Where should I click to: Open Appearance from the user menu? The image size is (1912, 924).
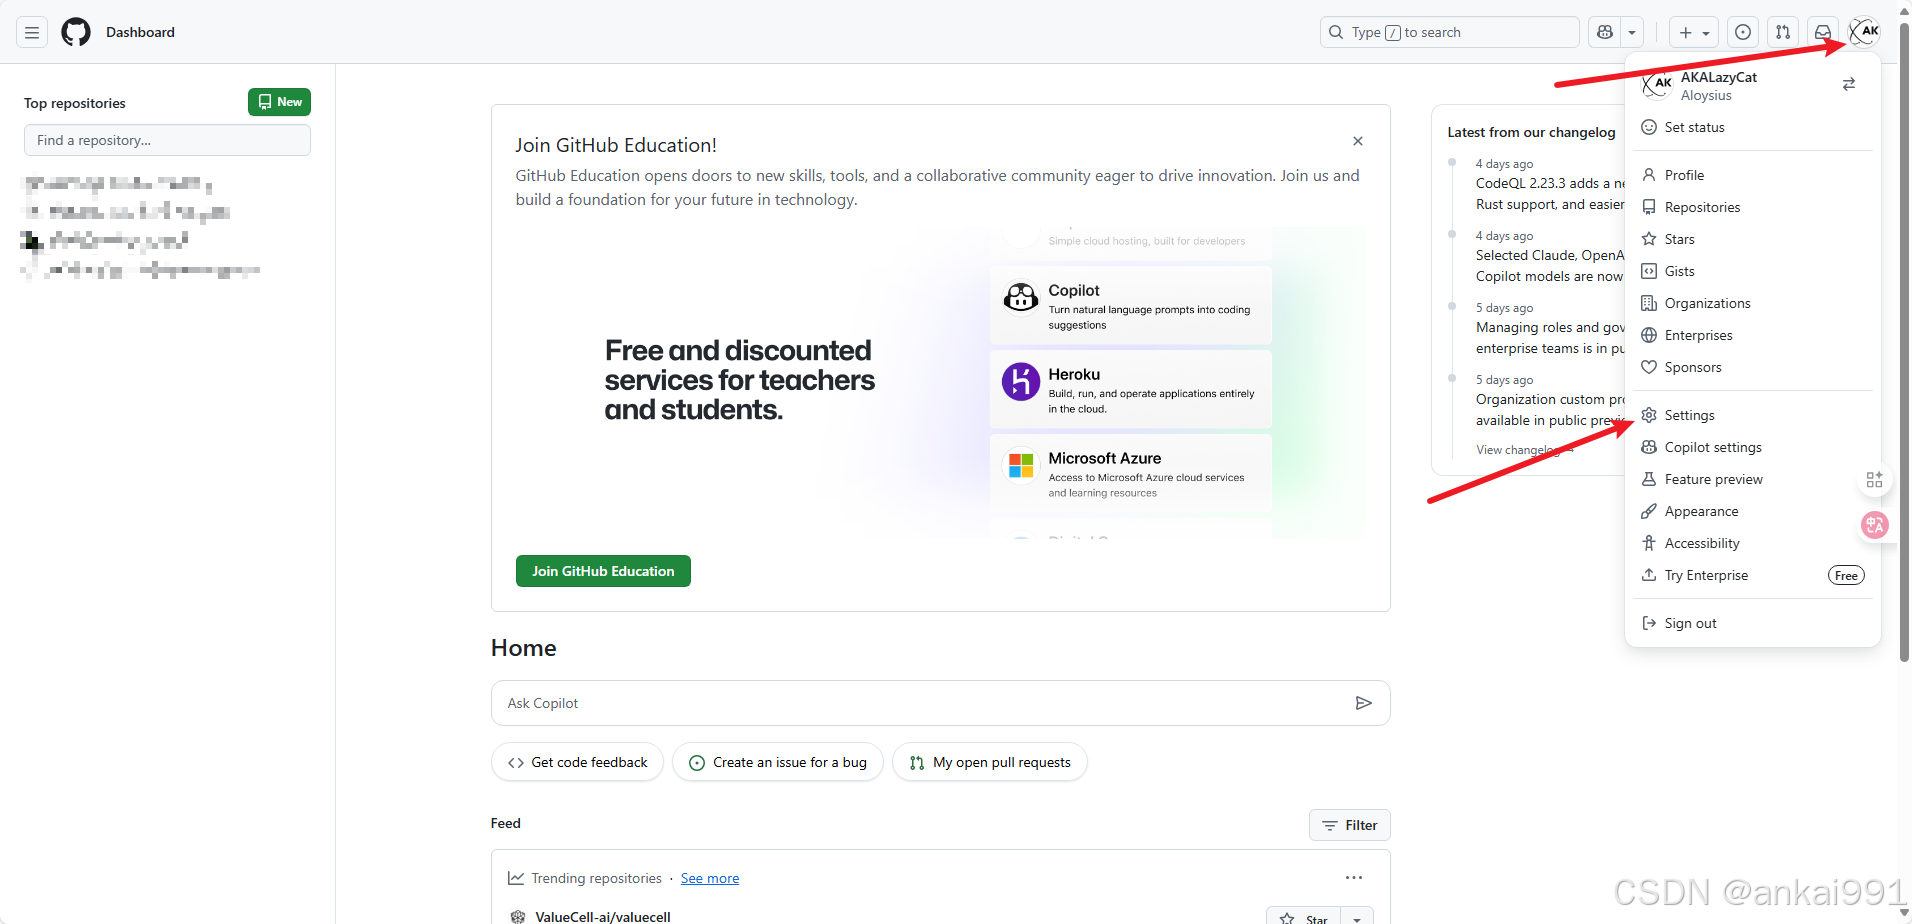click(1753, 511)
